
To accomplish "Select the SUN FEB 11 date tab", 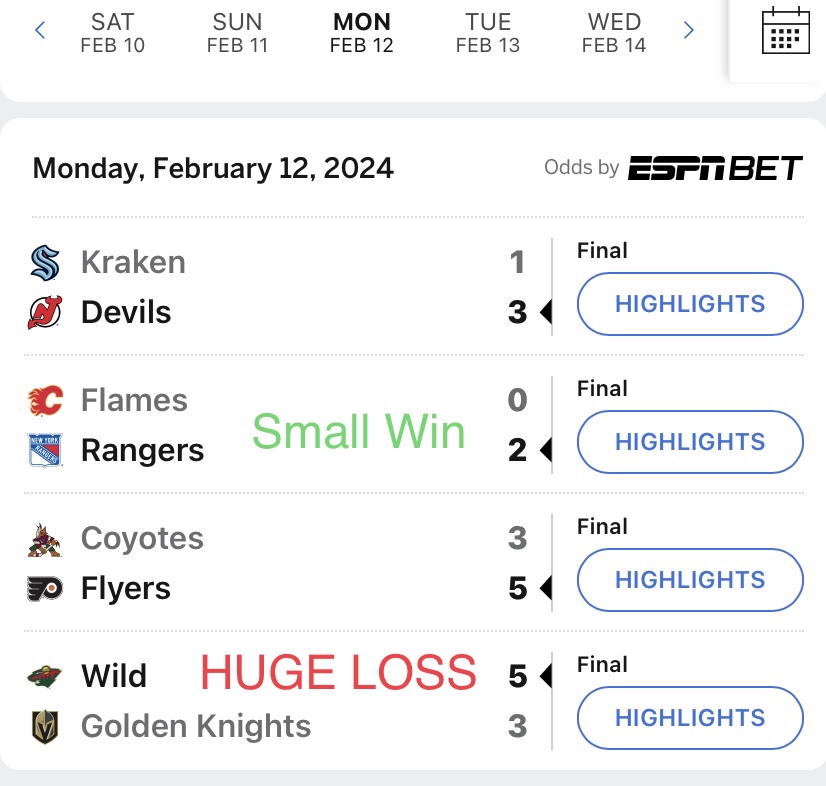I will (237, 33).
